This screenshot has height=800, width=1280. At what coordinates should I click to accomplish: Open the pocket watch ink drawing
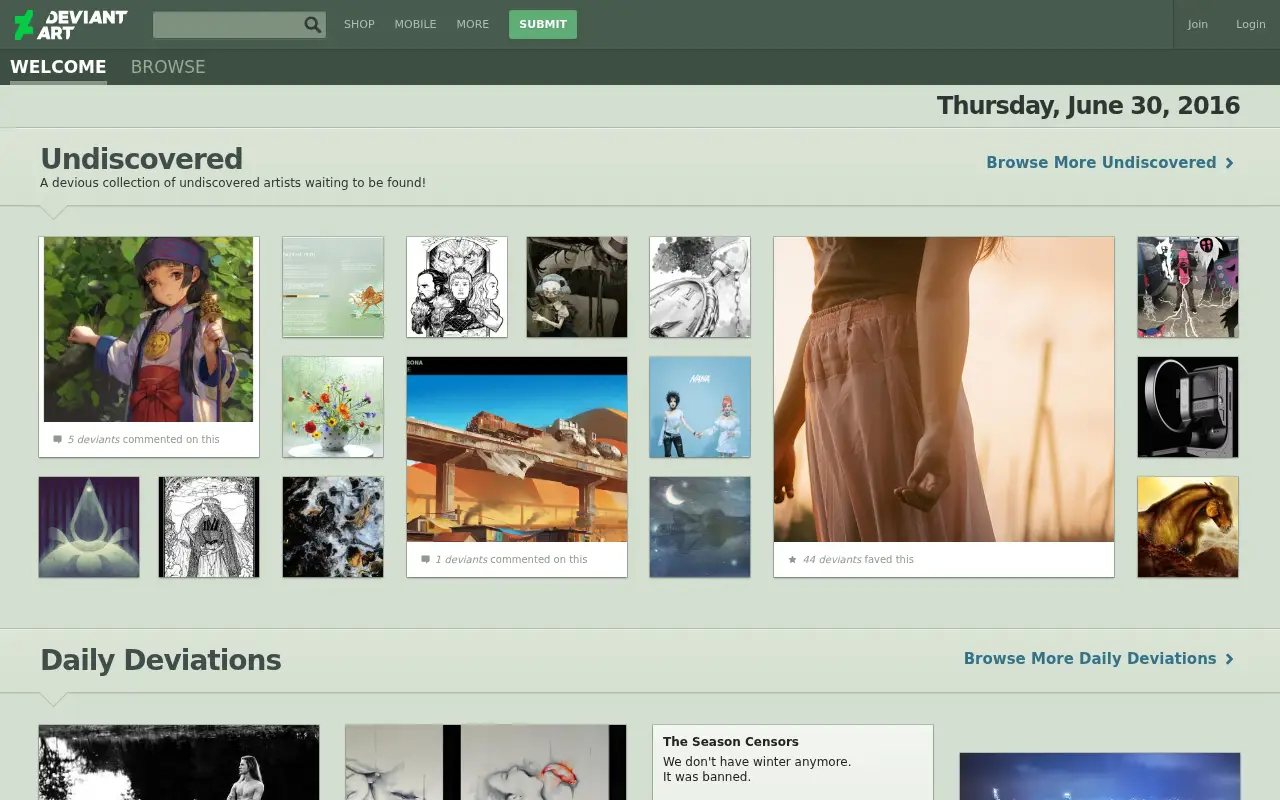[700, 287]
